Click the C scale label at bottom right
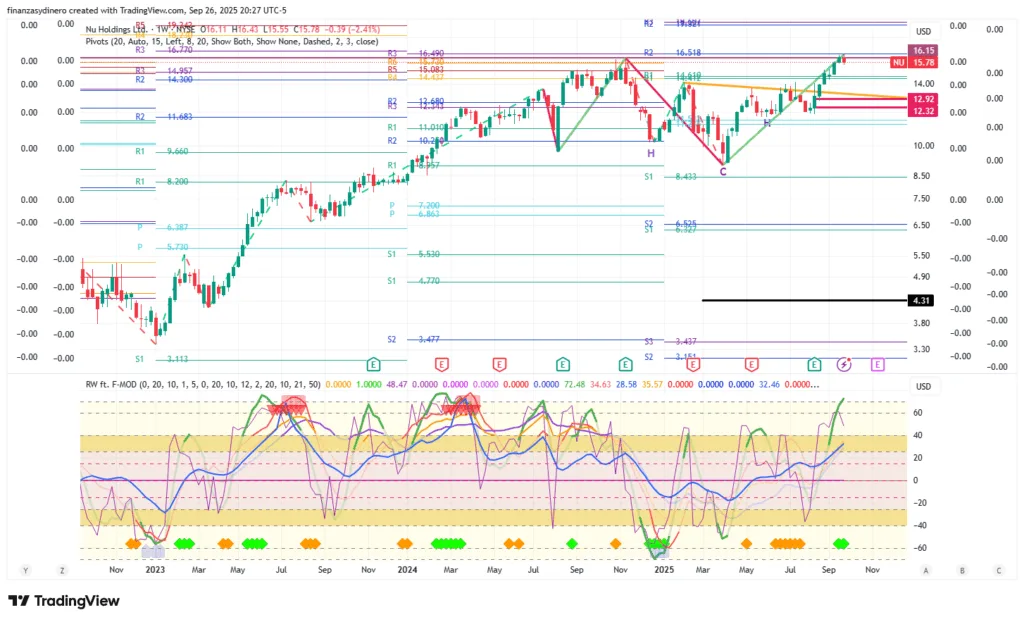 [998, 570]
